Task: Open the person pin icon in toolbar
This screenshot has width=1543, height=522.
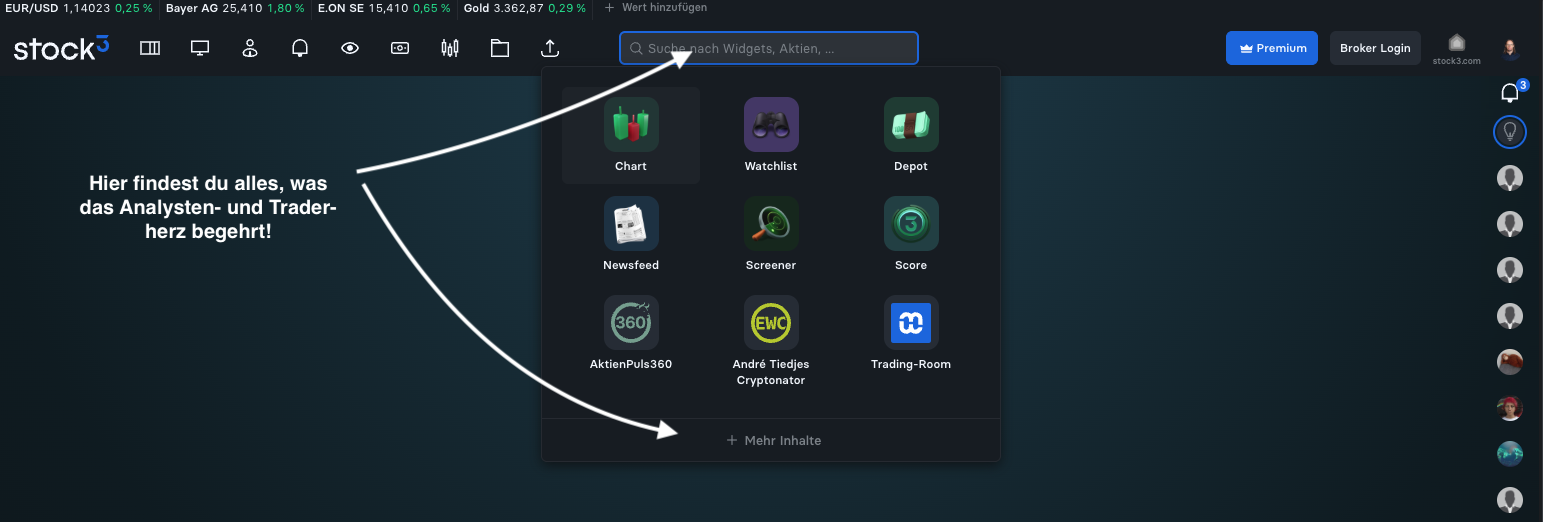Action: (x=250, y=48)
